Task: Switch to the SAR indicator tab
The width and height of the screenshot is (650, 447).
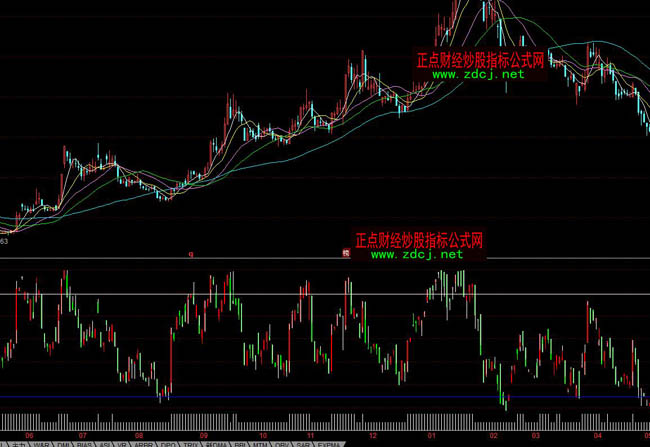Action: click(301, 443)
